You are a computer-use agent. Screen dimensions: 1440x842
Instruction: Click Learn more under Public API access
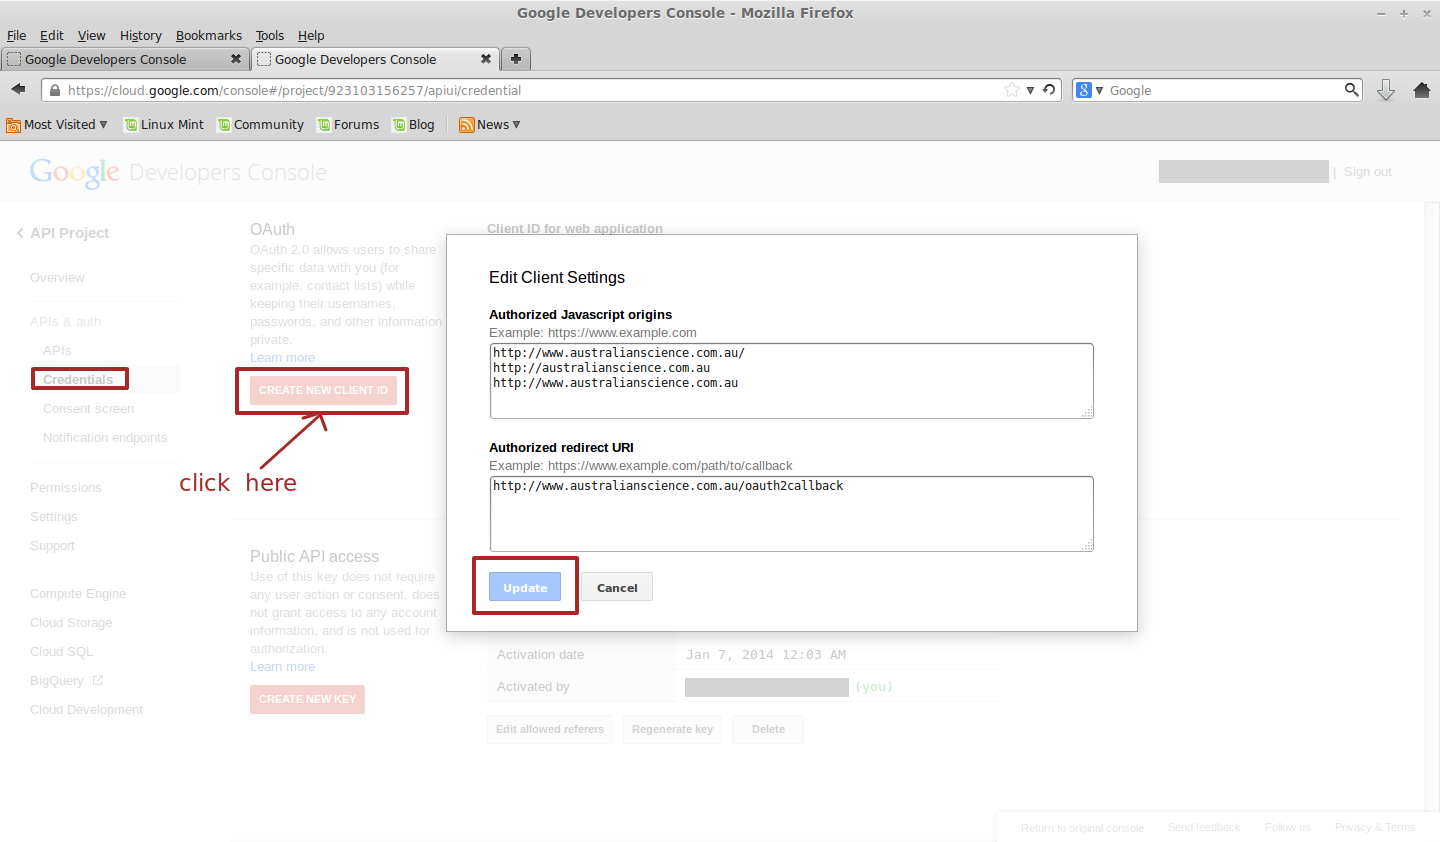point(282,667)
